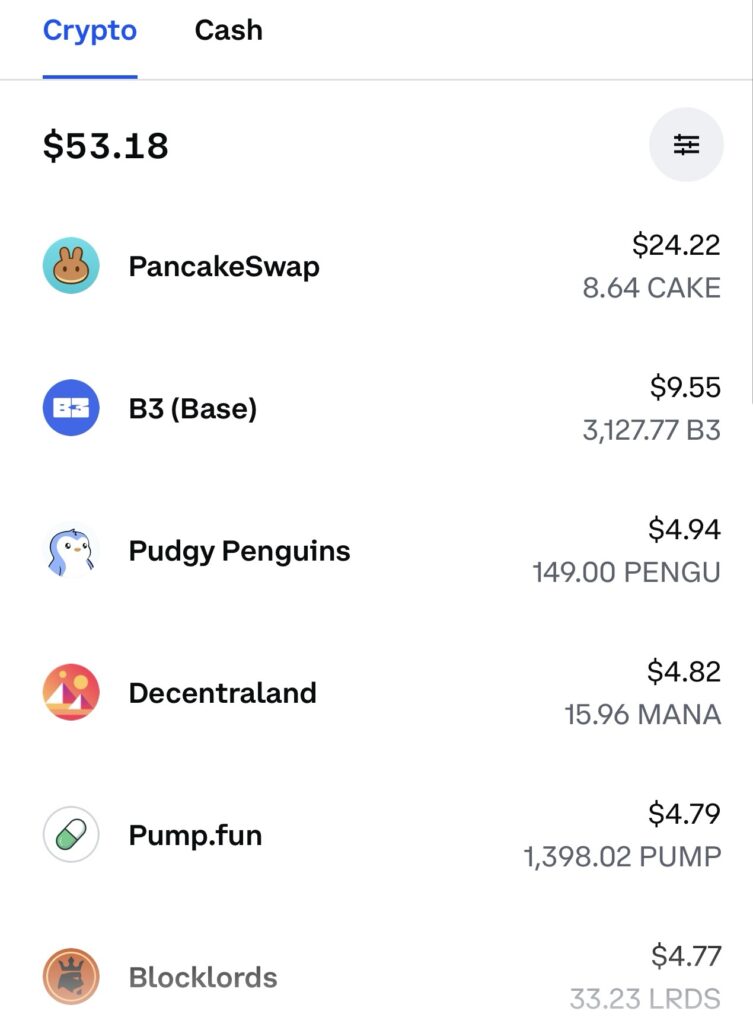
Task: Open the B3 (Base) asset name
Action: pyautogui.click(x=193, y=409)
